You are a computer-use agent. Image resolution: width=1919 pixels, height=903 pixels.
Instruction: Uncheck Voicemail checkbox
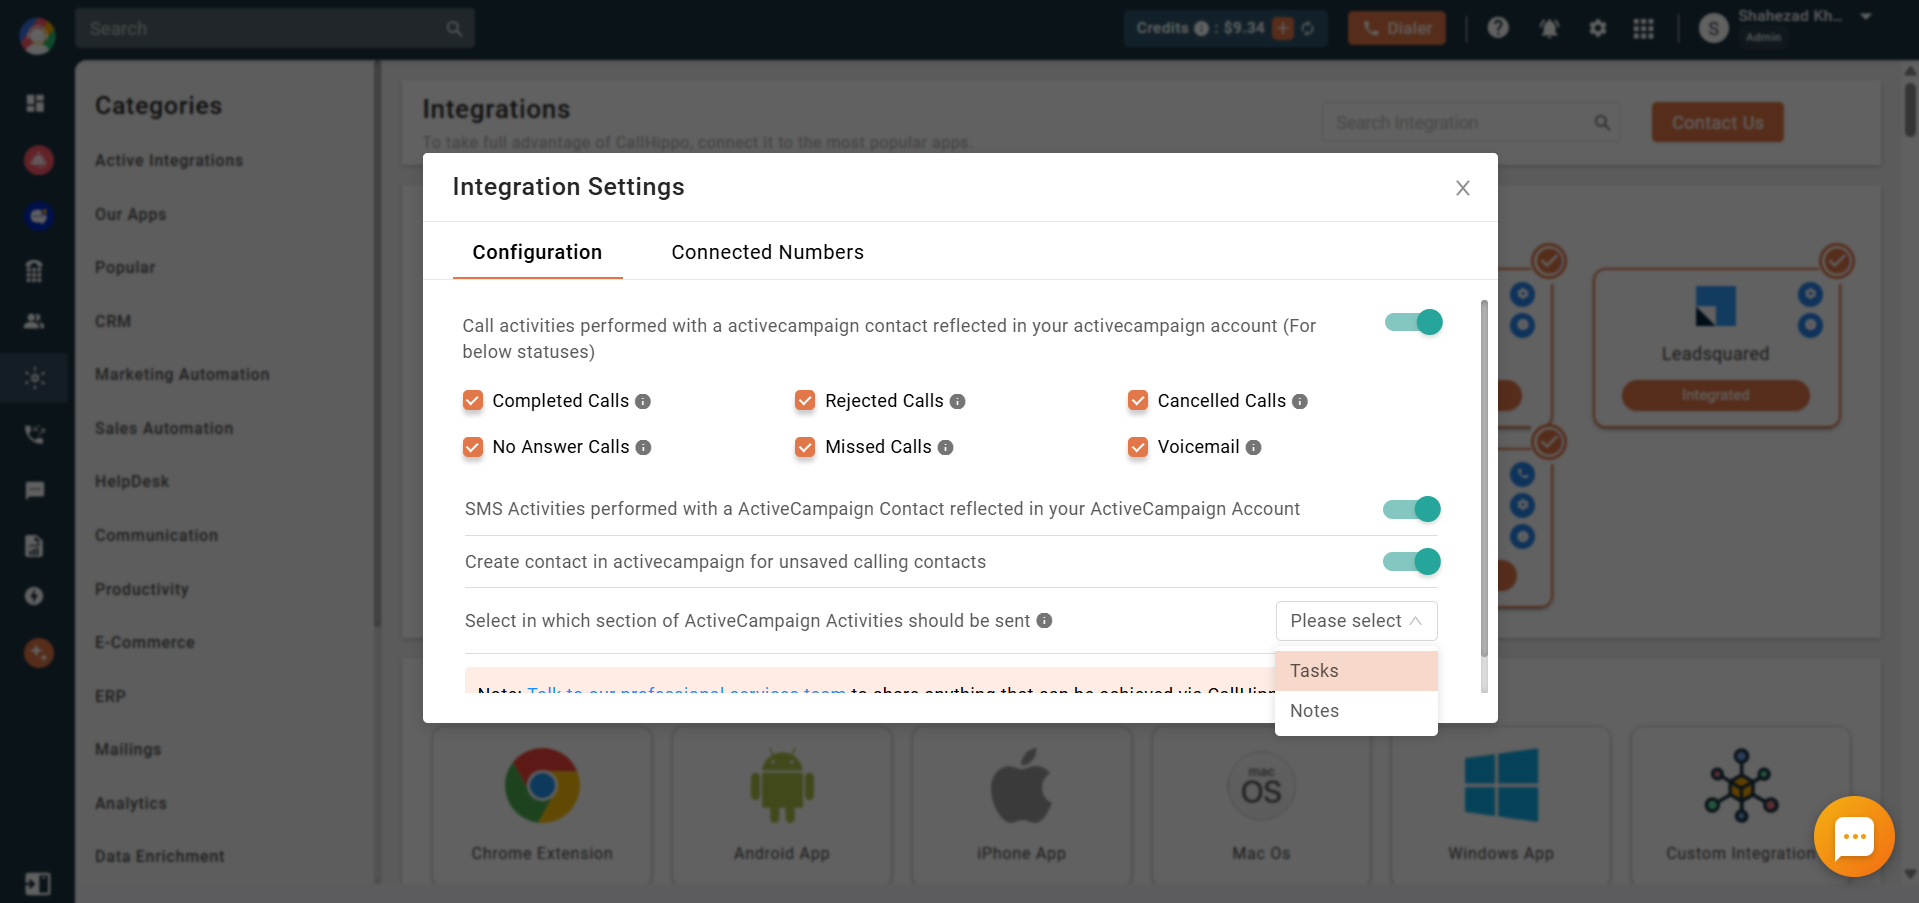[x=1138, y=447]
